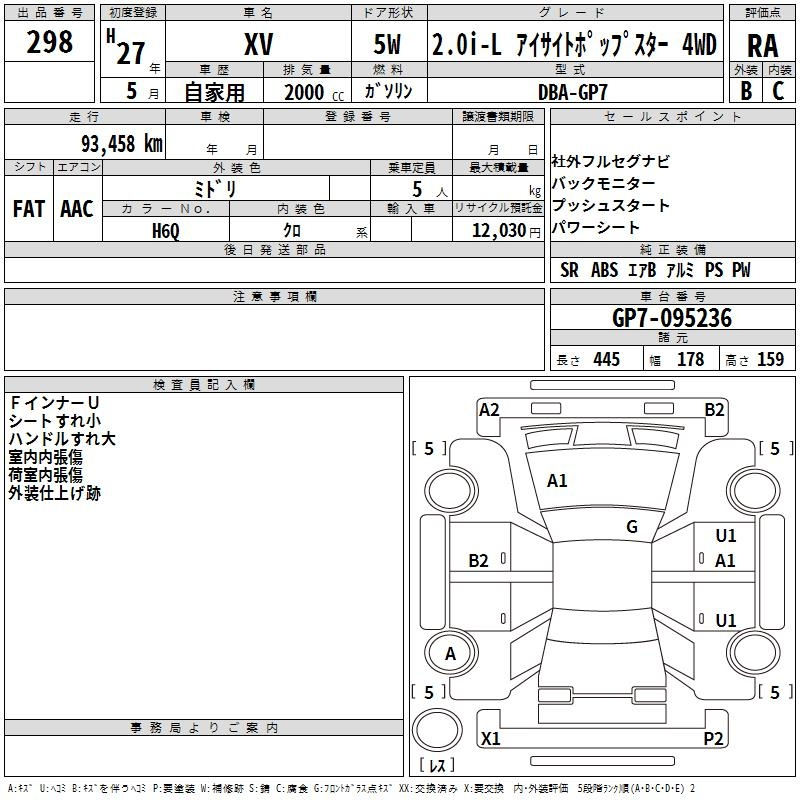Click ABS in genuine equipment
800x800 pixels.
(x=605, y=270)
